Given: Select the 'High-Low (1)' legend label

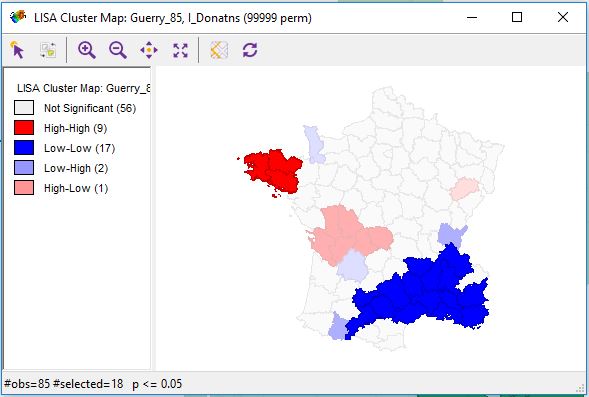Looking at the screenshot, I should 76,188.
